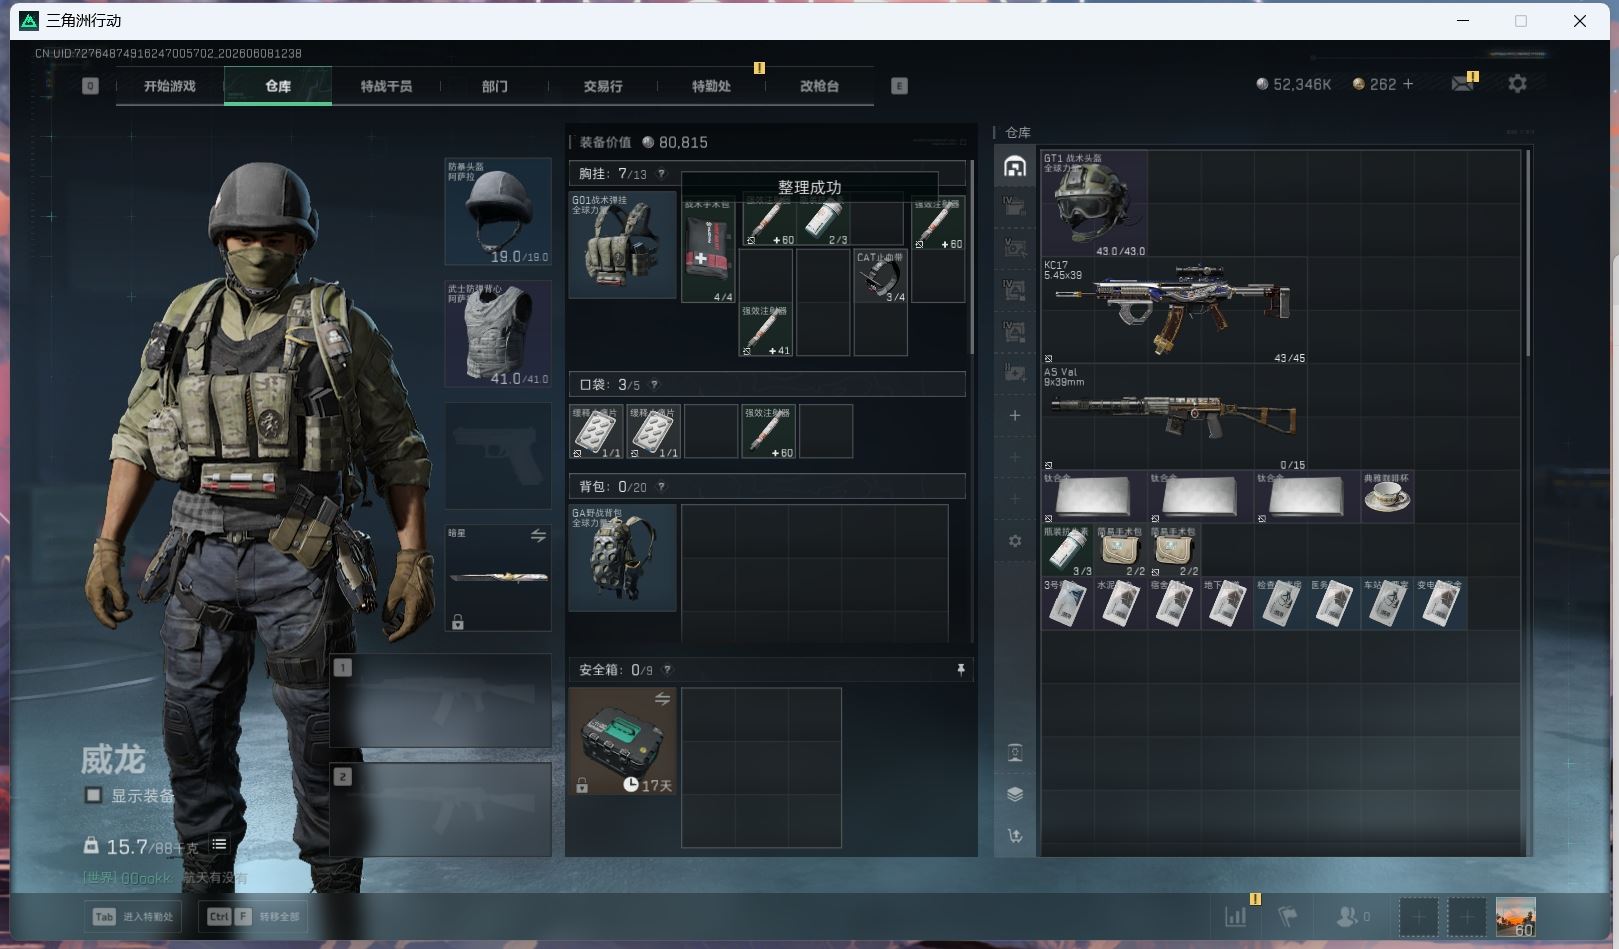This screenshot has height=949, width=1619.
Task: Swap the 暗星 knife with the swap icon
Action: [538, 536]
